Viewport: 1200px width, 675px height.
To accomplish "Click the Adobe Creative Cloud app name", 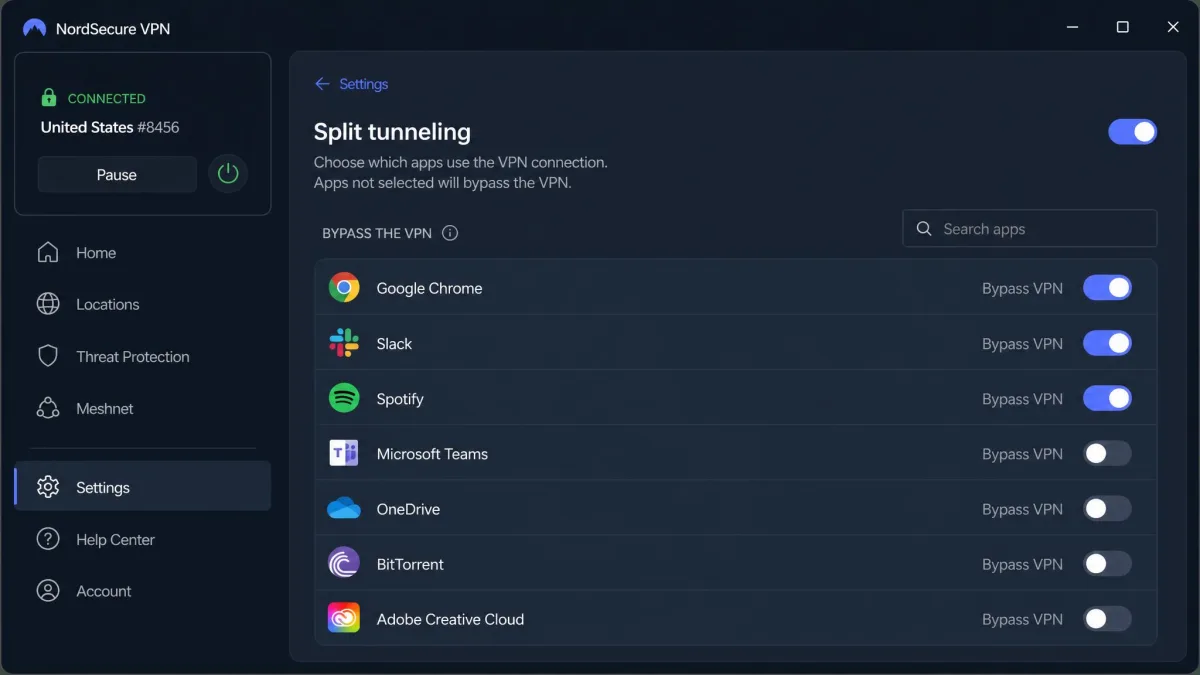I will click(x=450, y=619).
